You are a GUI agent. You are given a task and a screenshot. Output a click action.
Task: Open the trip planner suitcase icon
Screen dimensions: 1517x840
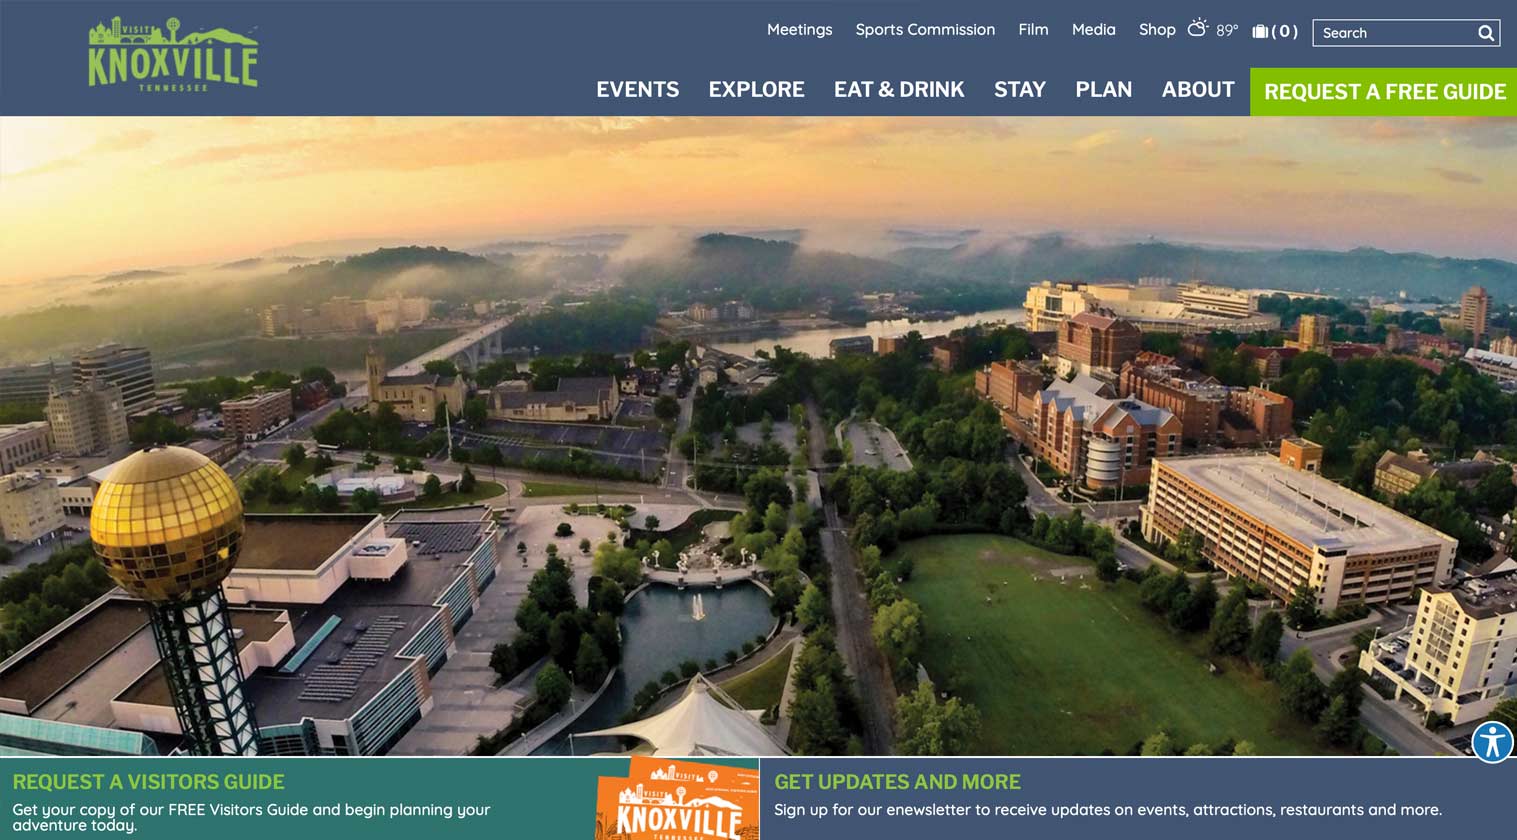1261,31
